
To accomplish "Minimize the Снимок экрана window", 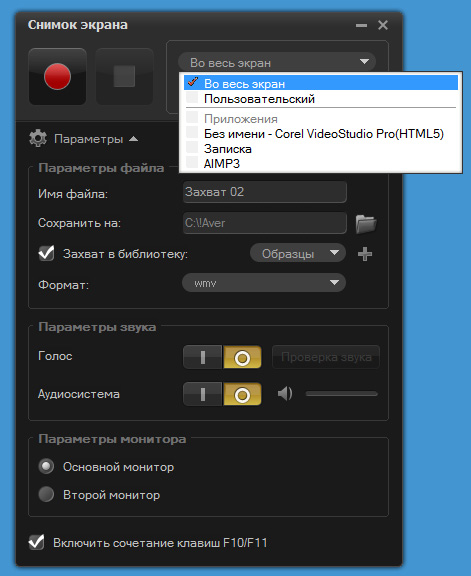I will point(362,25).
